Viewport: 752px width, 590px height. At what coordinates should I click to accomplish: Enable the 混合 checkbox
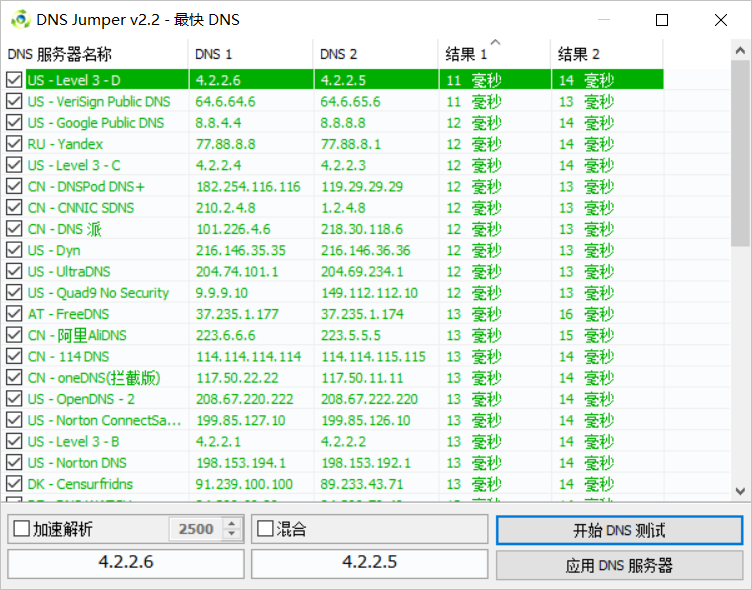[x=265, y=529]
